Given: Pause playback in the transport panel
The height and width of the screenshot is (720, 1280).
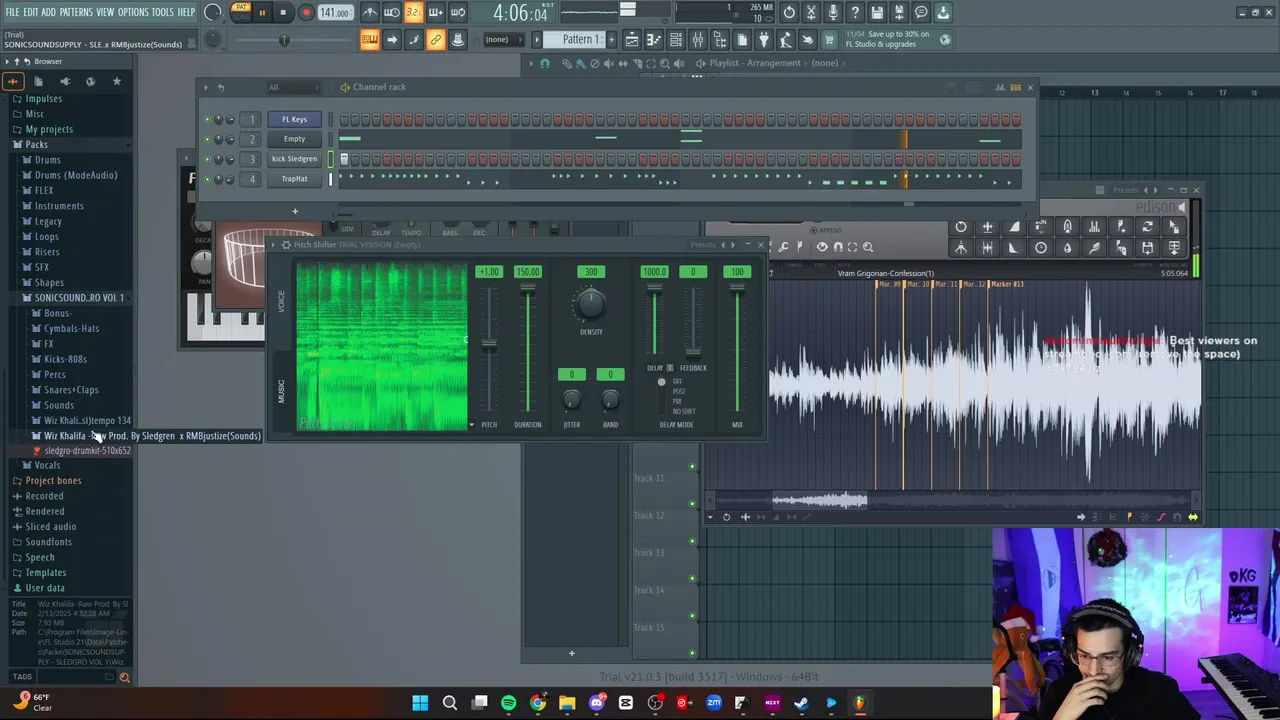Looking at the screenshot, I should [x=262, y=13].
